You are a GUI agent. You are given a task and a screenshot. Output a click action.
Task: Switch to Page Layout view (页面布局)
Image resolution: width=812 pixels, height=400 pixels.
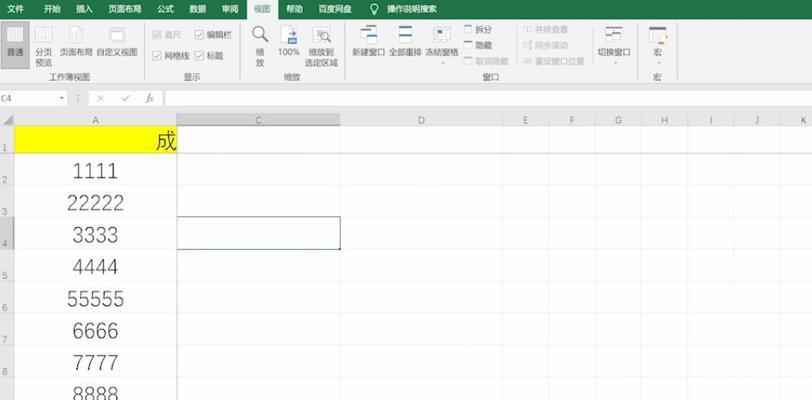click(76, 41)
